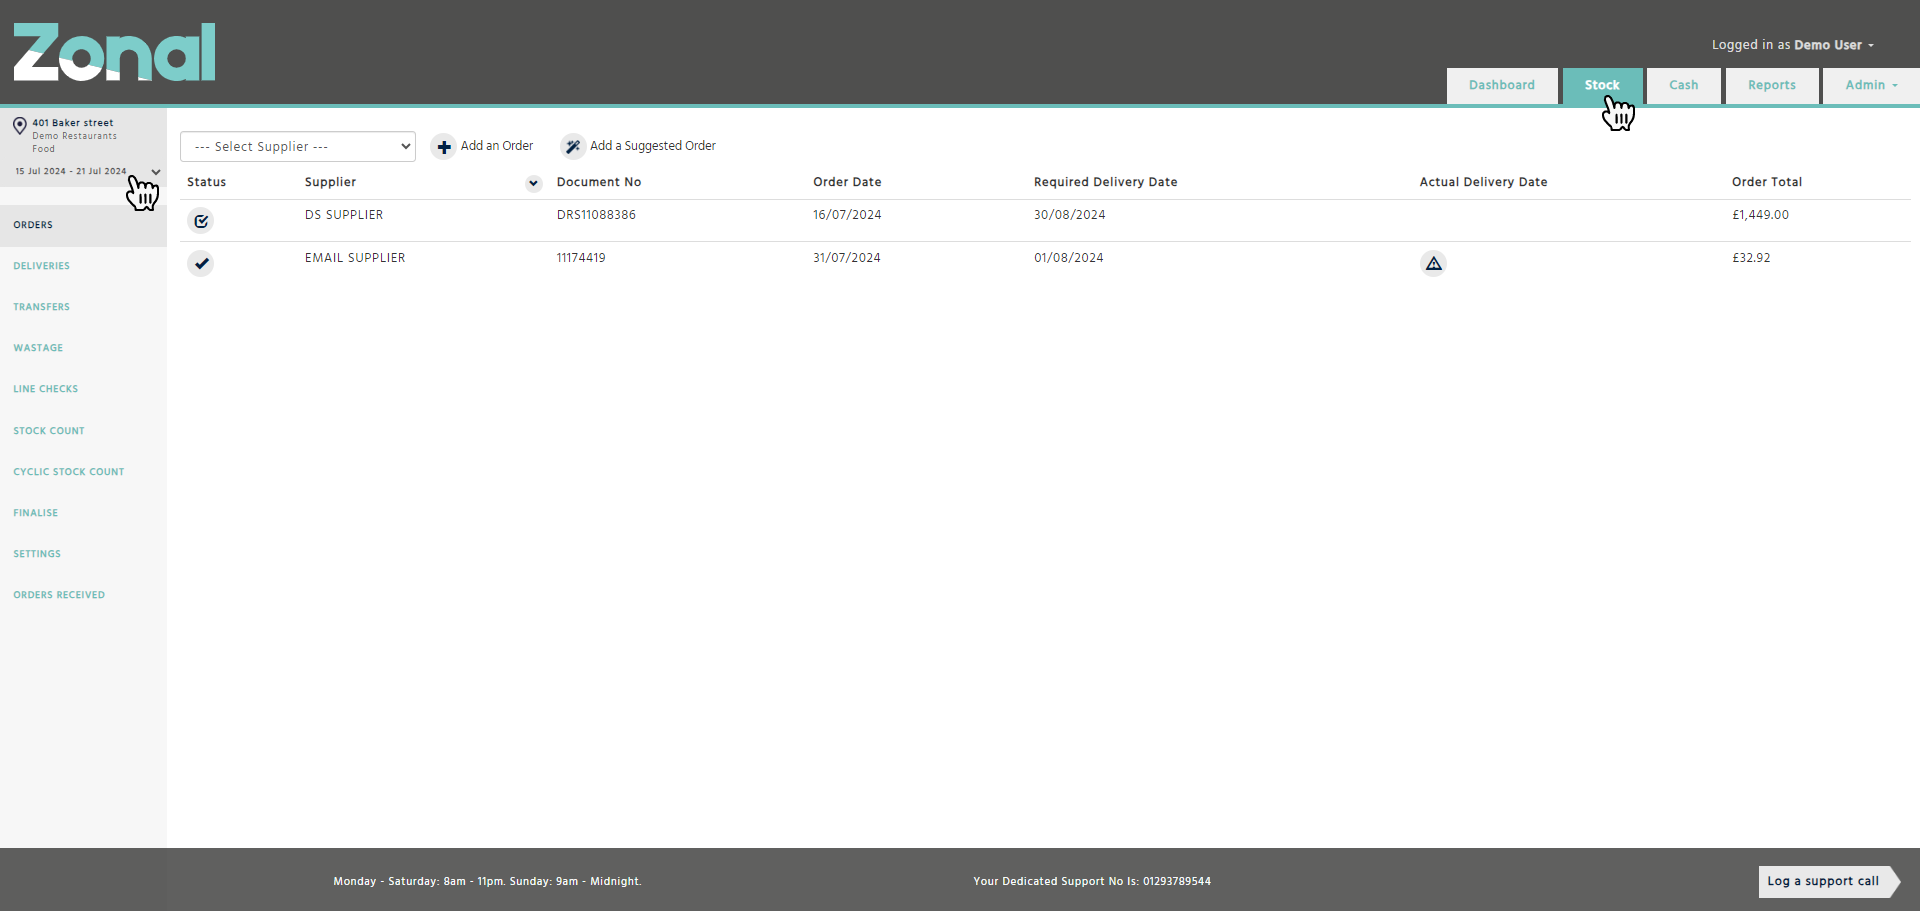Click required delivery date 30/08/2024
1920x911 pixels.
[1070, 215]
